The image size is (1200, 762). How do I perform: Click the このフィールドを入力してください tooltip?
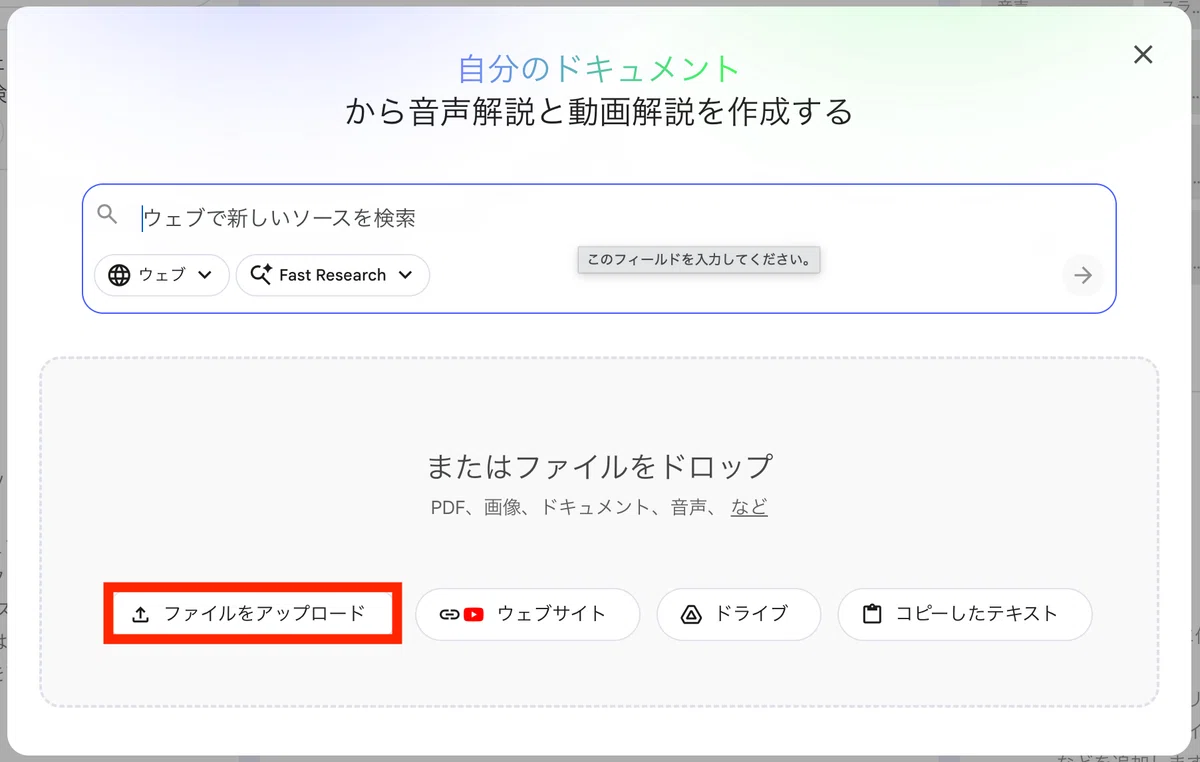pyautogui.click(x=699, y=259)
